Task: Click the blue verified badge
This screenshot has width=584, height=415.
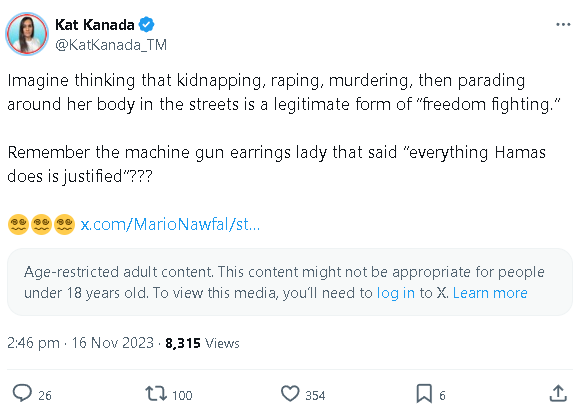Action: point(146,25)
